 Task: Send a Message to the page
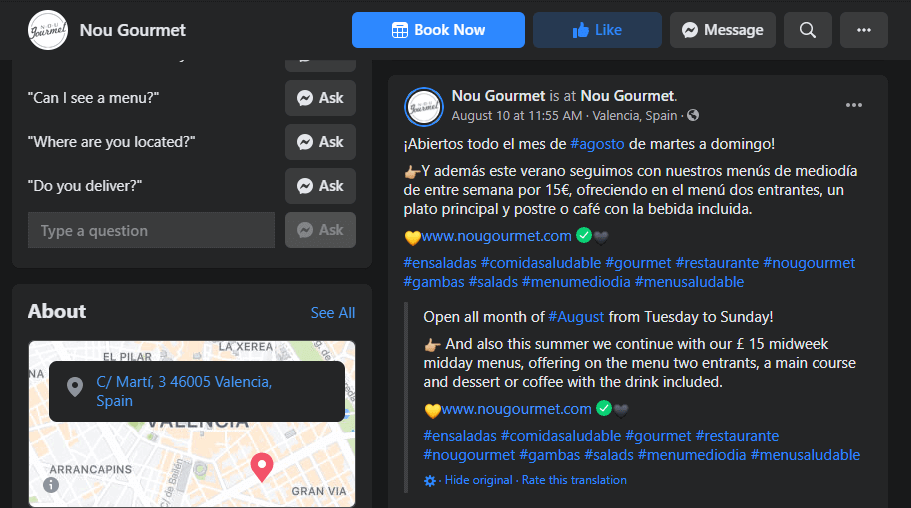tap(722, 30)
